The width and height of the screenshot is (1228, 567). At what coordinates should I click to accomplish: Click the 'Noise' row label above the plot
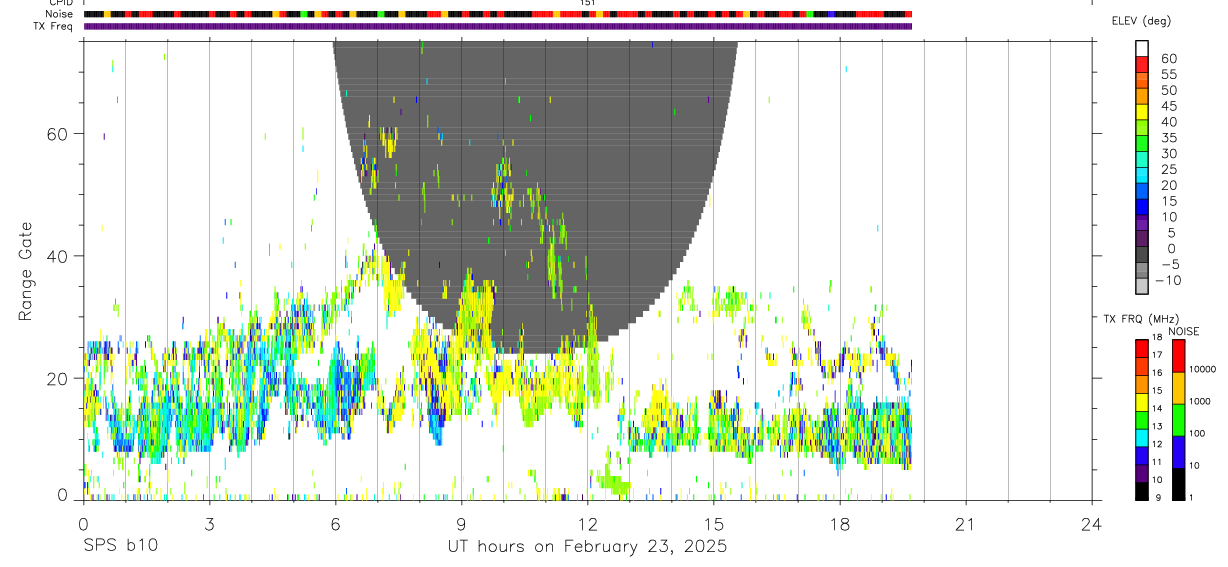tap(60, 14)
